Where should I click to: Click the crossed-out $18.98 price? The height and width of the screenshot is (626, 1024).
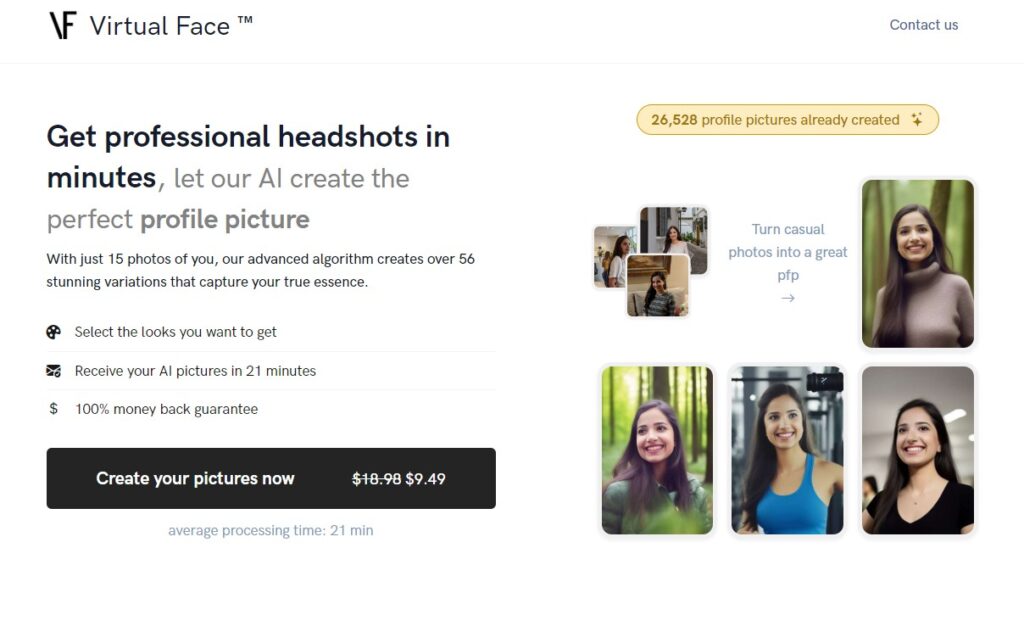click(x=375, y=479)
